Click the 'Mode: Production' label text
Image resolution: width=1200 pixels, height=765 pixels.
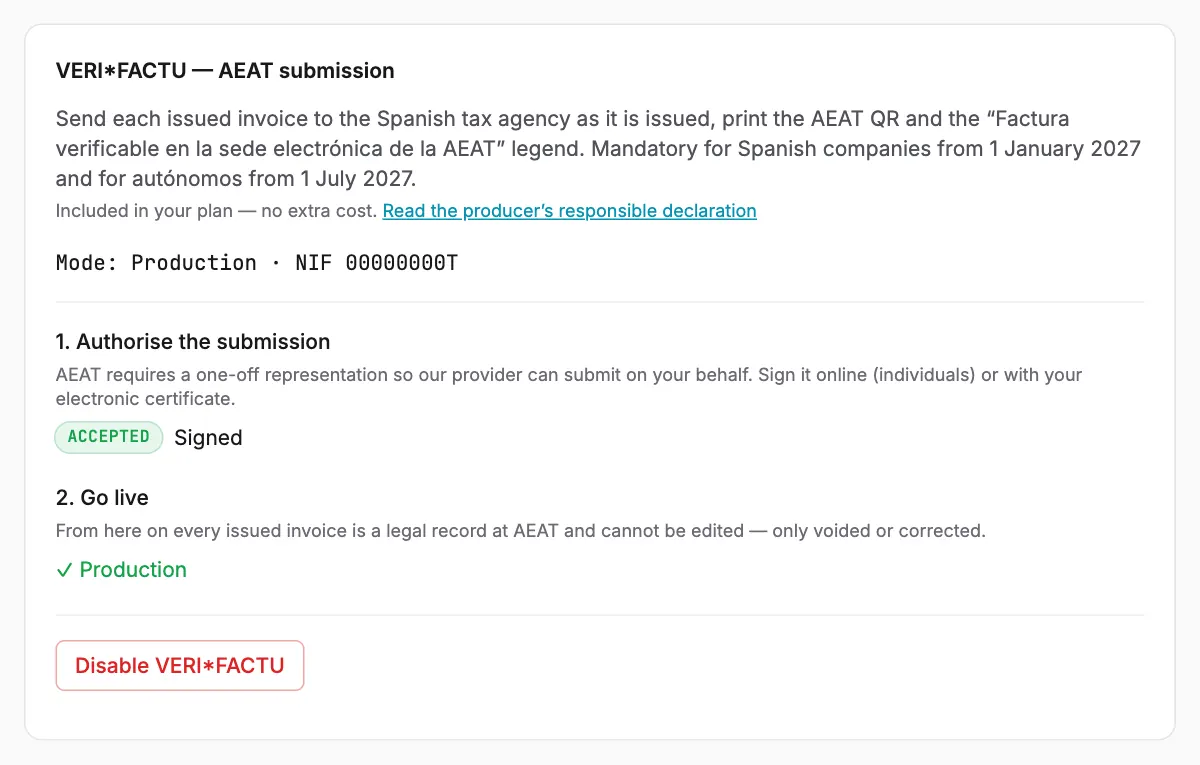[156, 263]
